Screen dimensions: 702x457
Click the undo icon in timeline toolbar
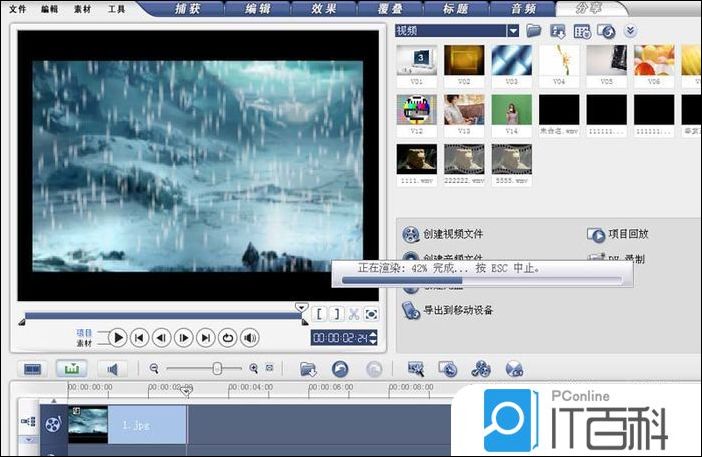click(x=340, y=369)
